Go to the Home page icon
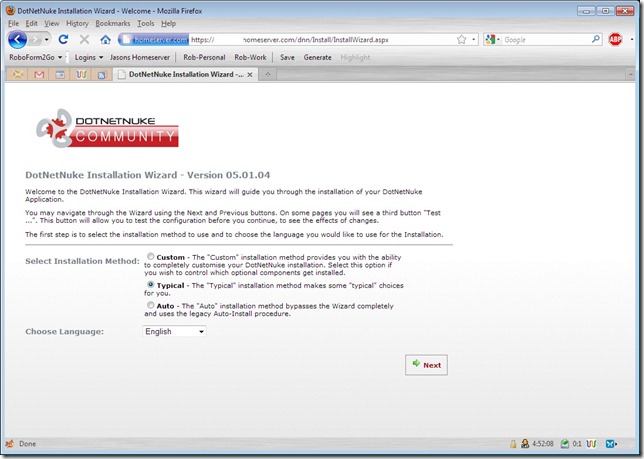Image resolution: width=644 pixels, height=459 pixels. [x=106, y=39]
